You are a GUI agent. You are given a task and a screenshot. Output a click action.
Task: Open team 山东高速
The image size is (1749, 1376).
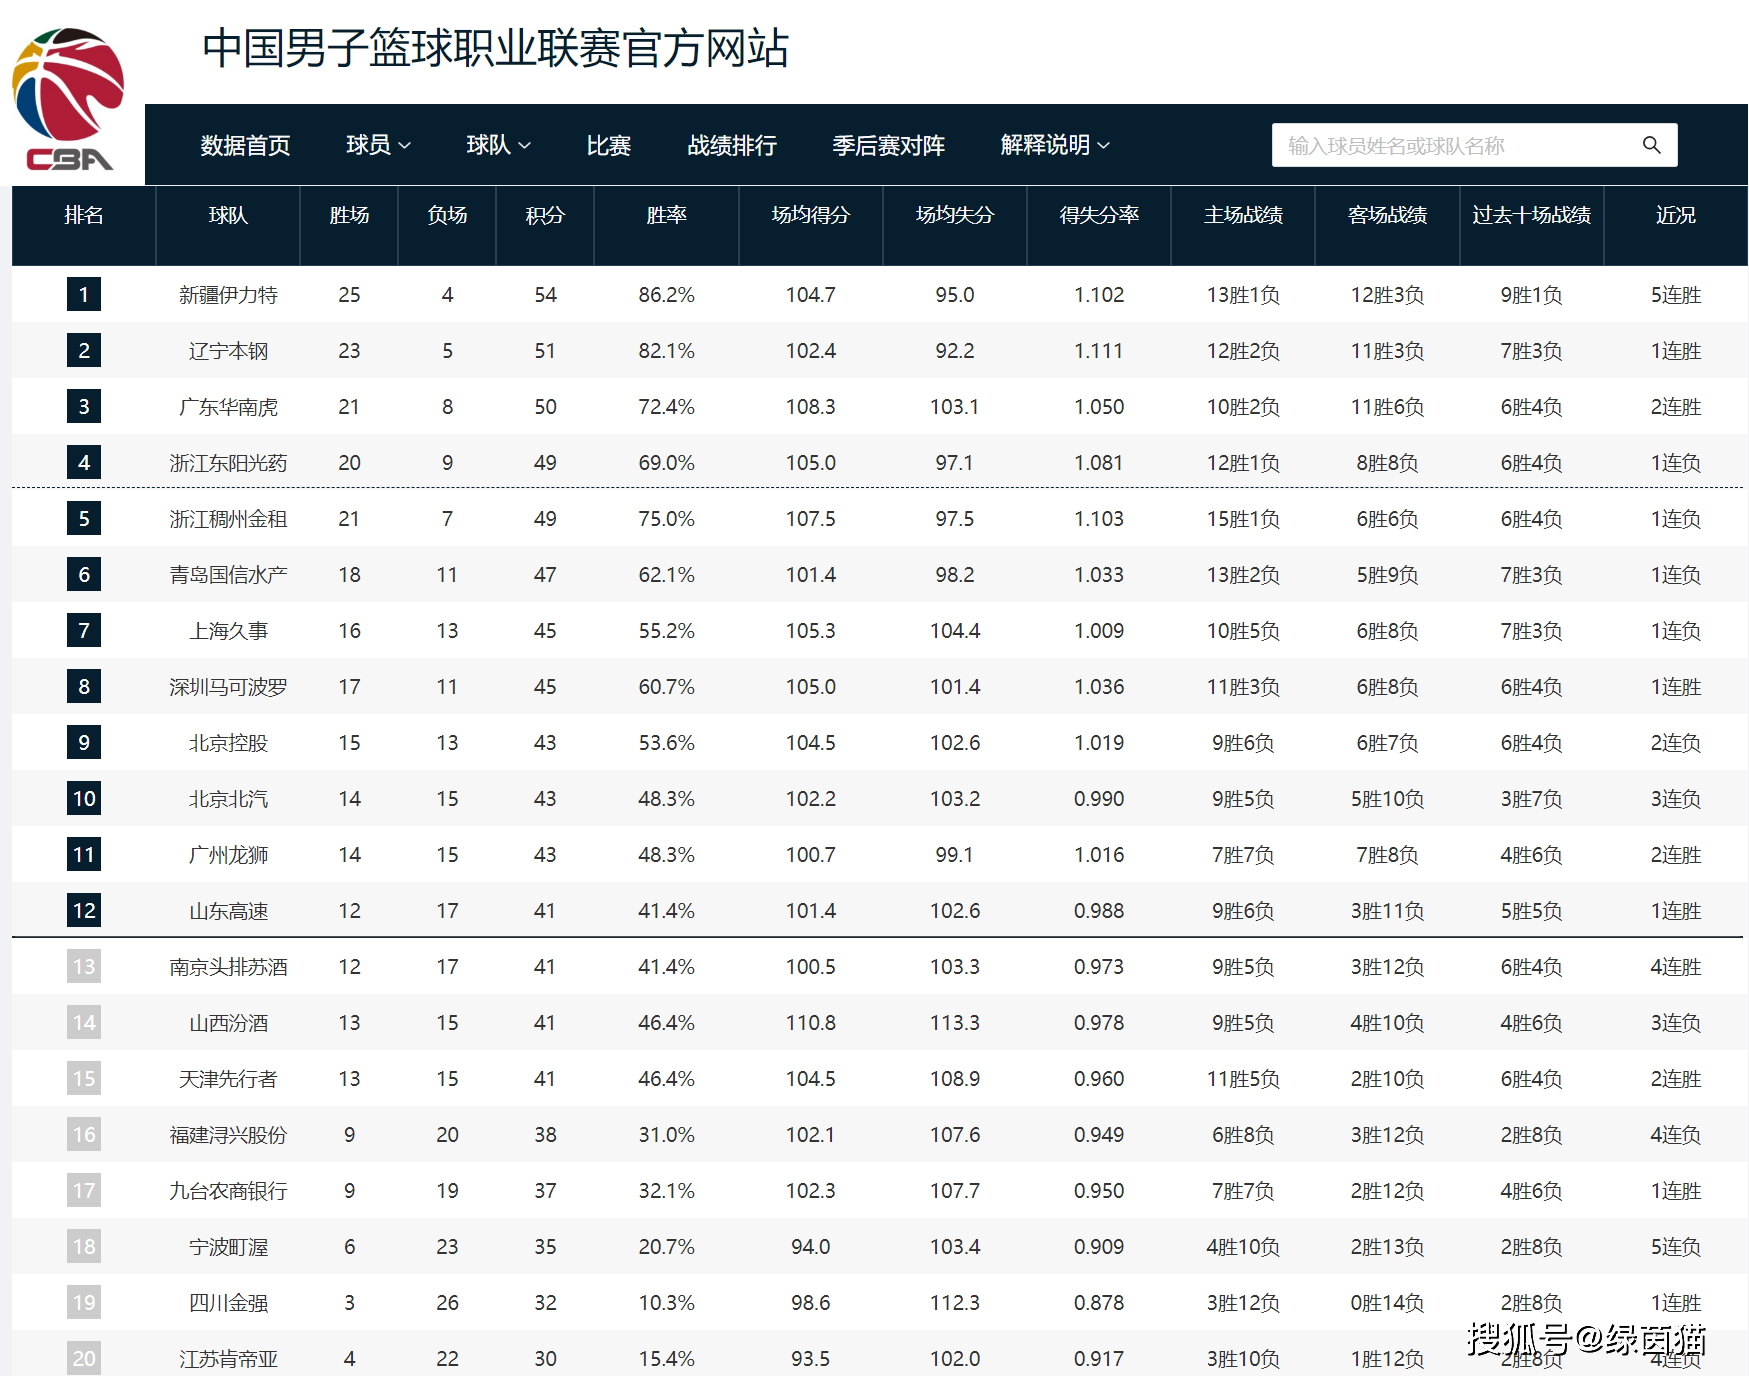pyautogui.click(x=228, y=911)
